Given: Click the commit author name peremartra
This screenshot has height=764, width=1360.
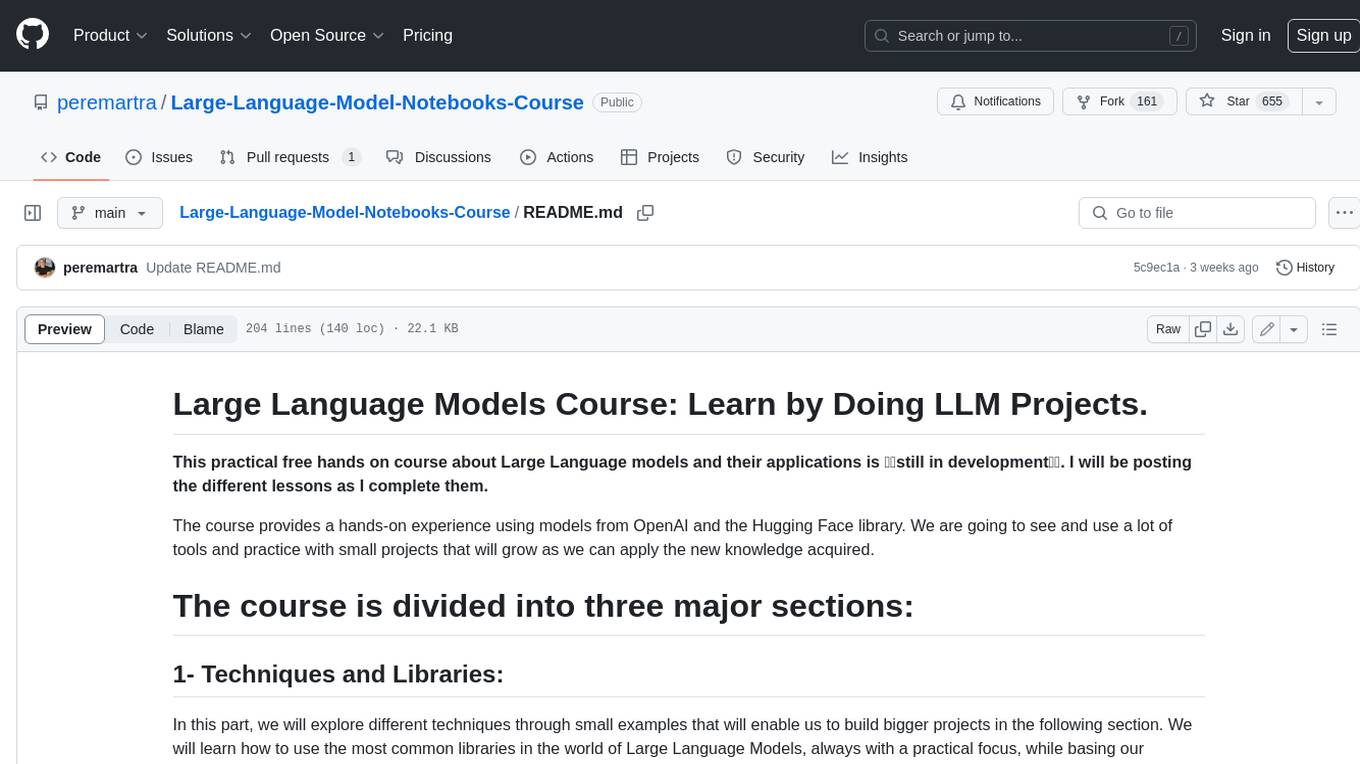Looking at the screenshot, I should click(100, 268).
